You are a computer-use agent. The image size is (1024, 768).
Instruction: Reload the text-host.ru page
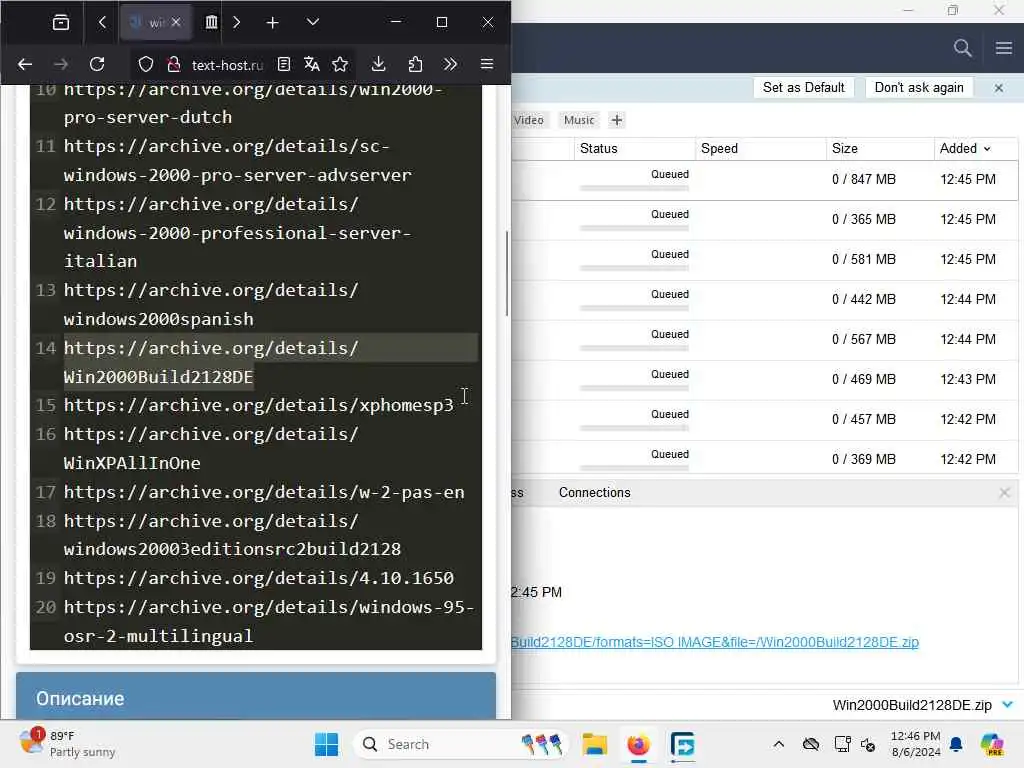tap(97, 64)
